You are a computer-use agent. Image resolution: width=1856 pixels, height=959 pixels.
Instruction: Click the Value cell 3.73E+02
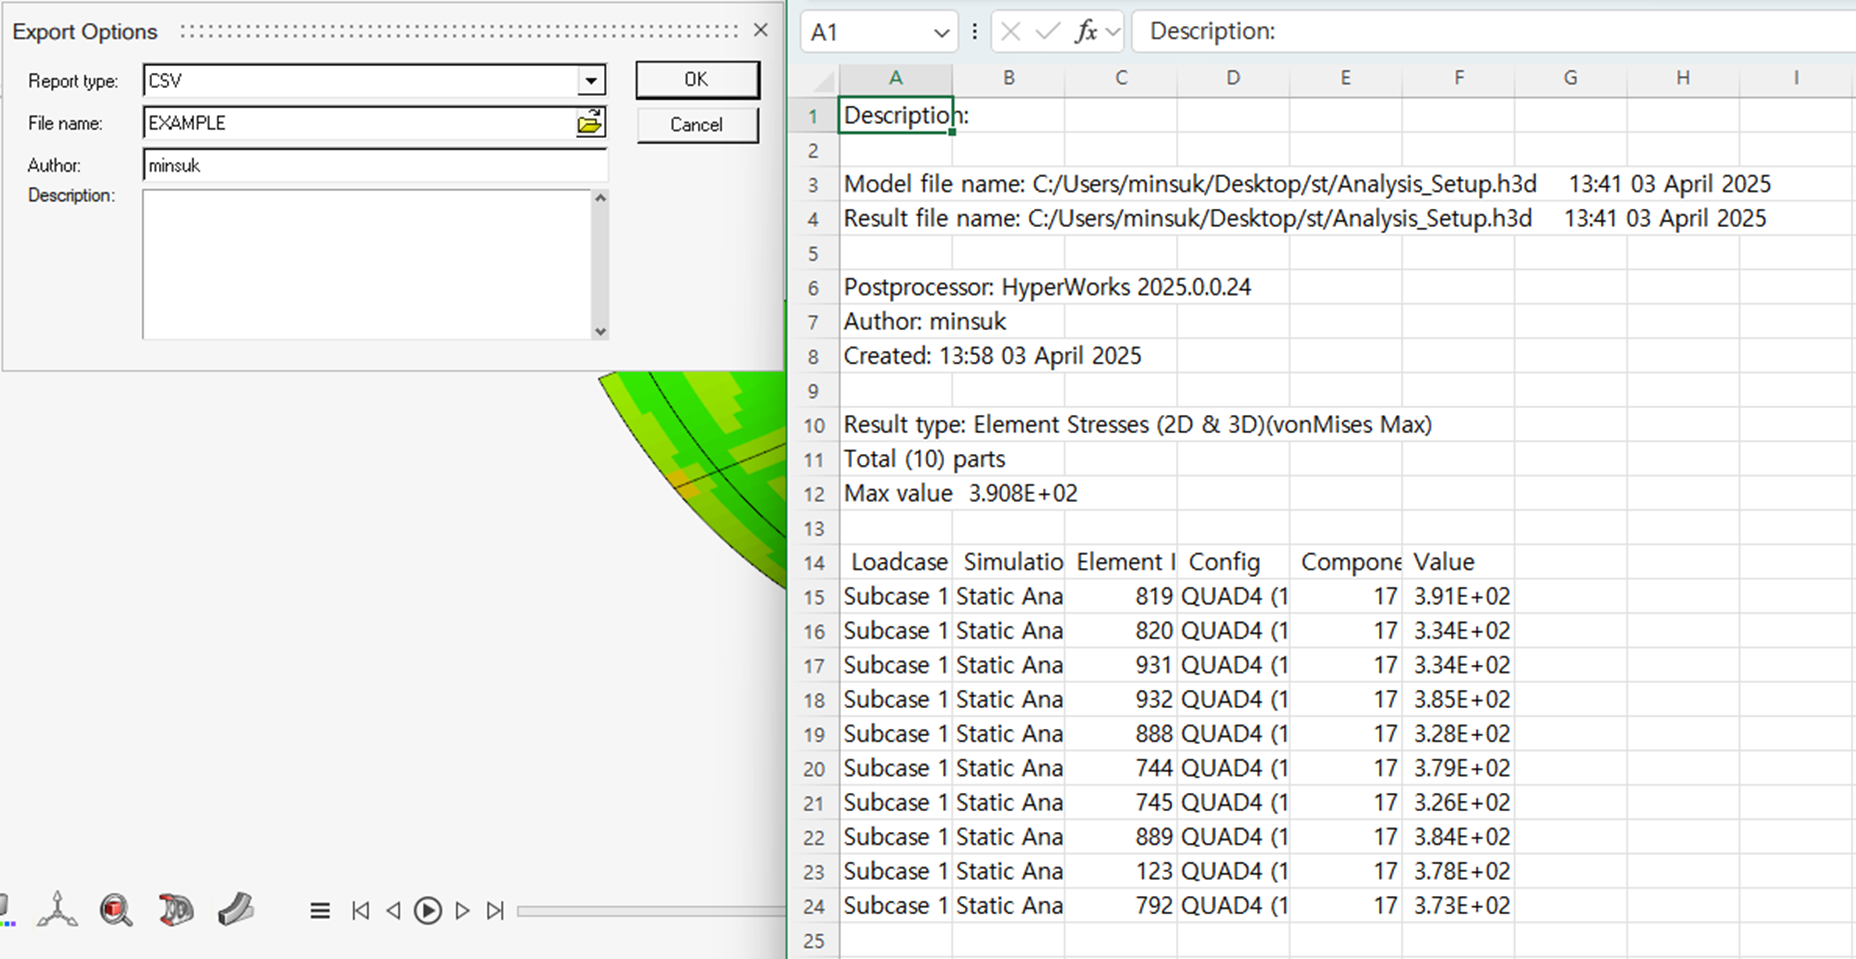1458,905
